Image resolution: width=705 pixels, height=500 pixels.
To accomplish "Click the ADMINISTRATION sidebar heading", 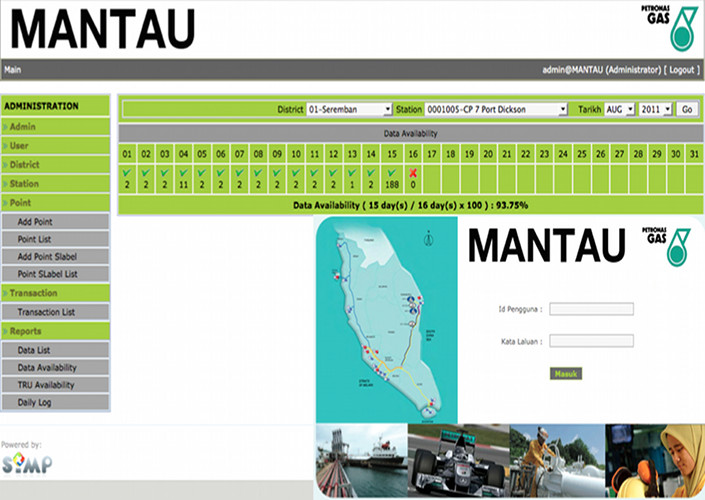I will point(41,106).
